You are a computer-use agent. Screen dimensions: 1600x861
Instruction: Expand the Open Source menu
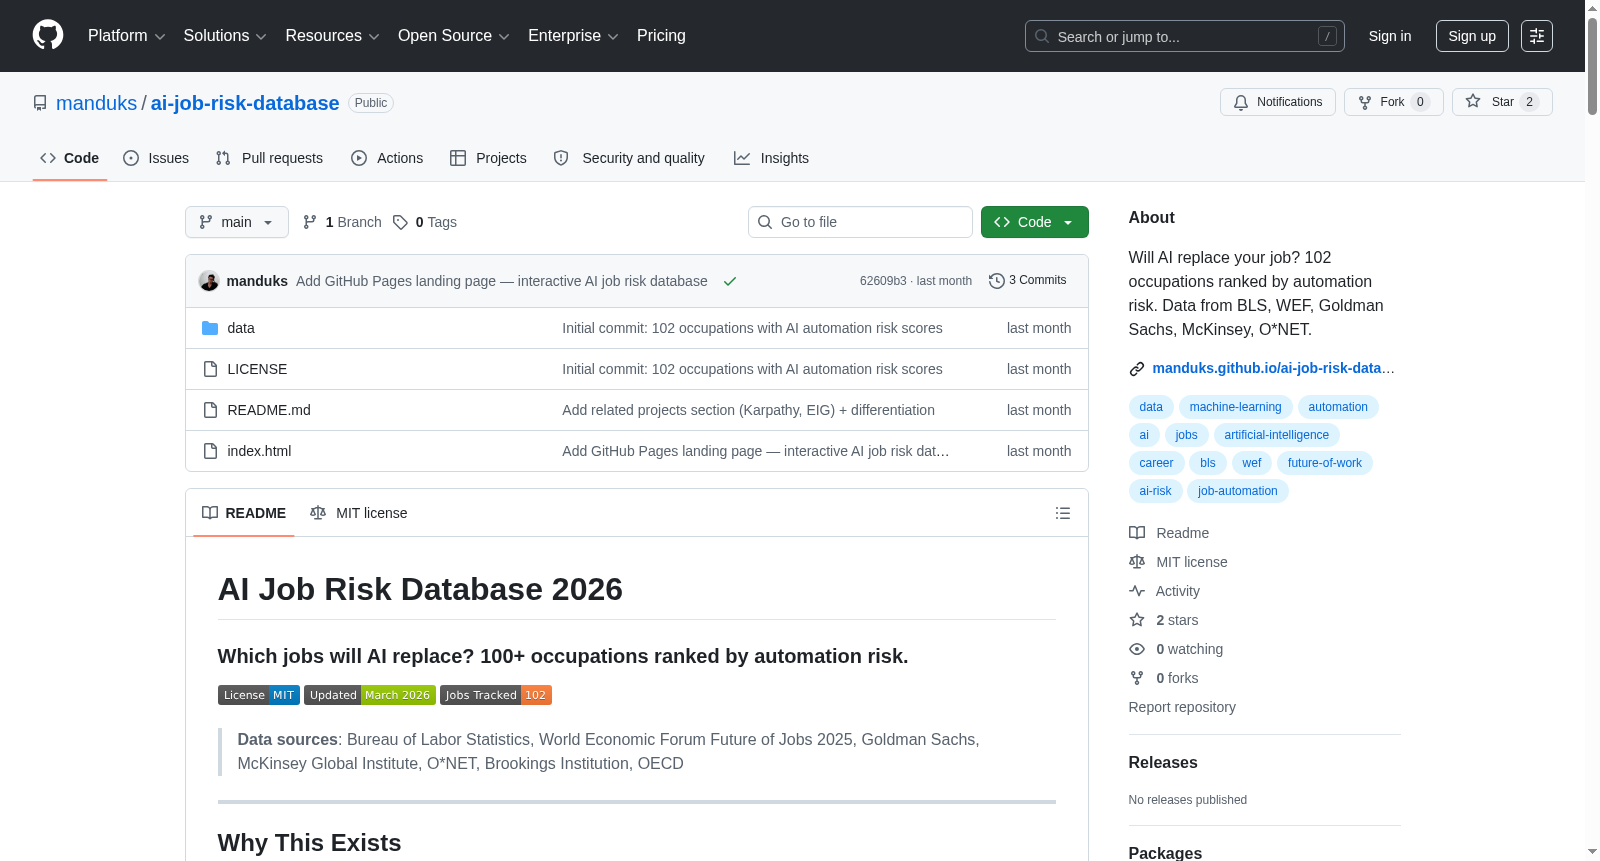(x=454, y=36)
